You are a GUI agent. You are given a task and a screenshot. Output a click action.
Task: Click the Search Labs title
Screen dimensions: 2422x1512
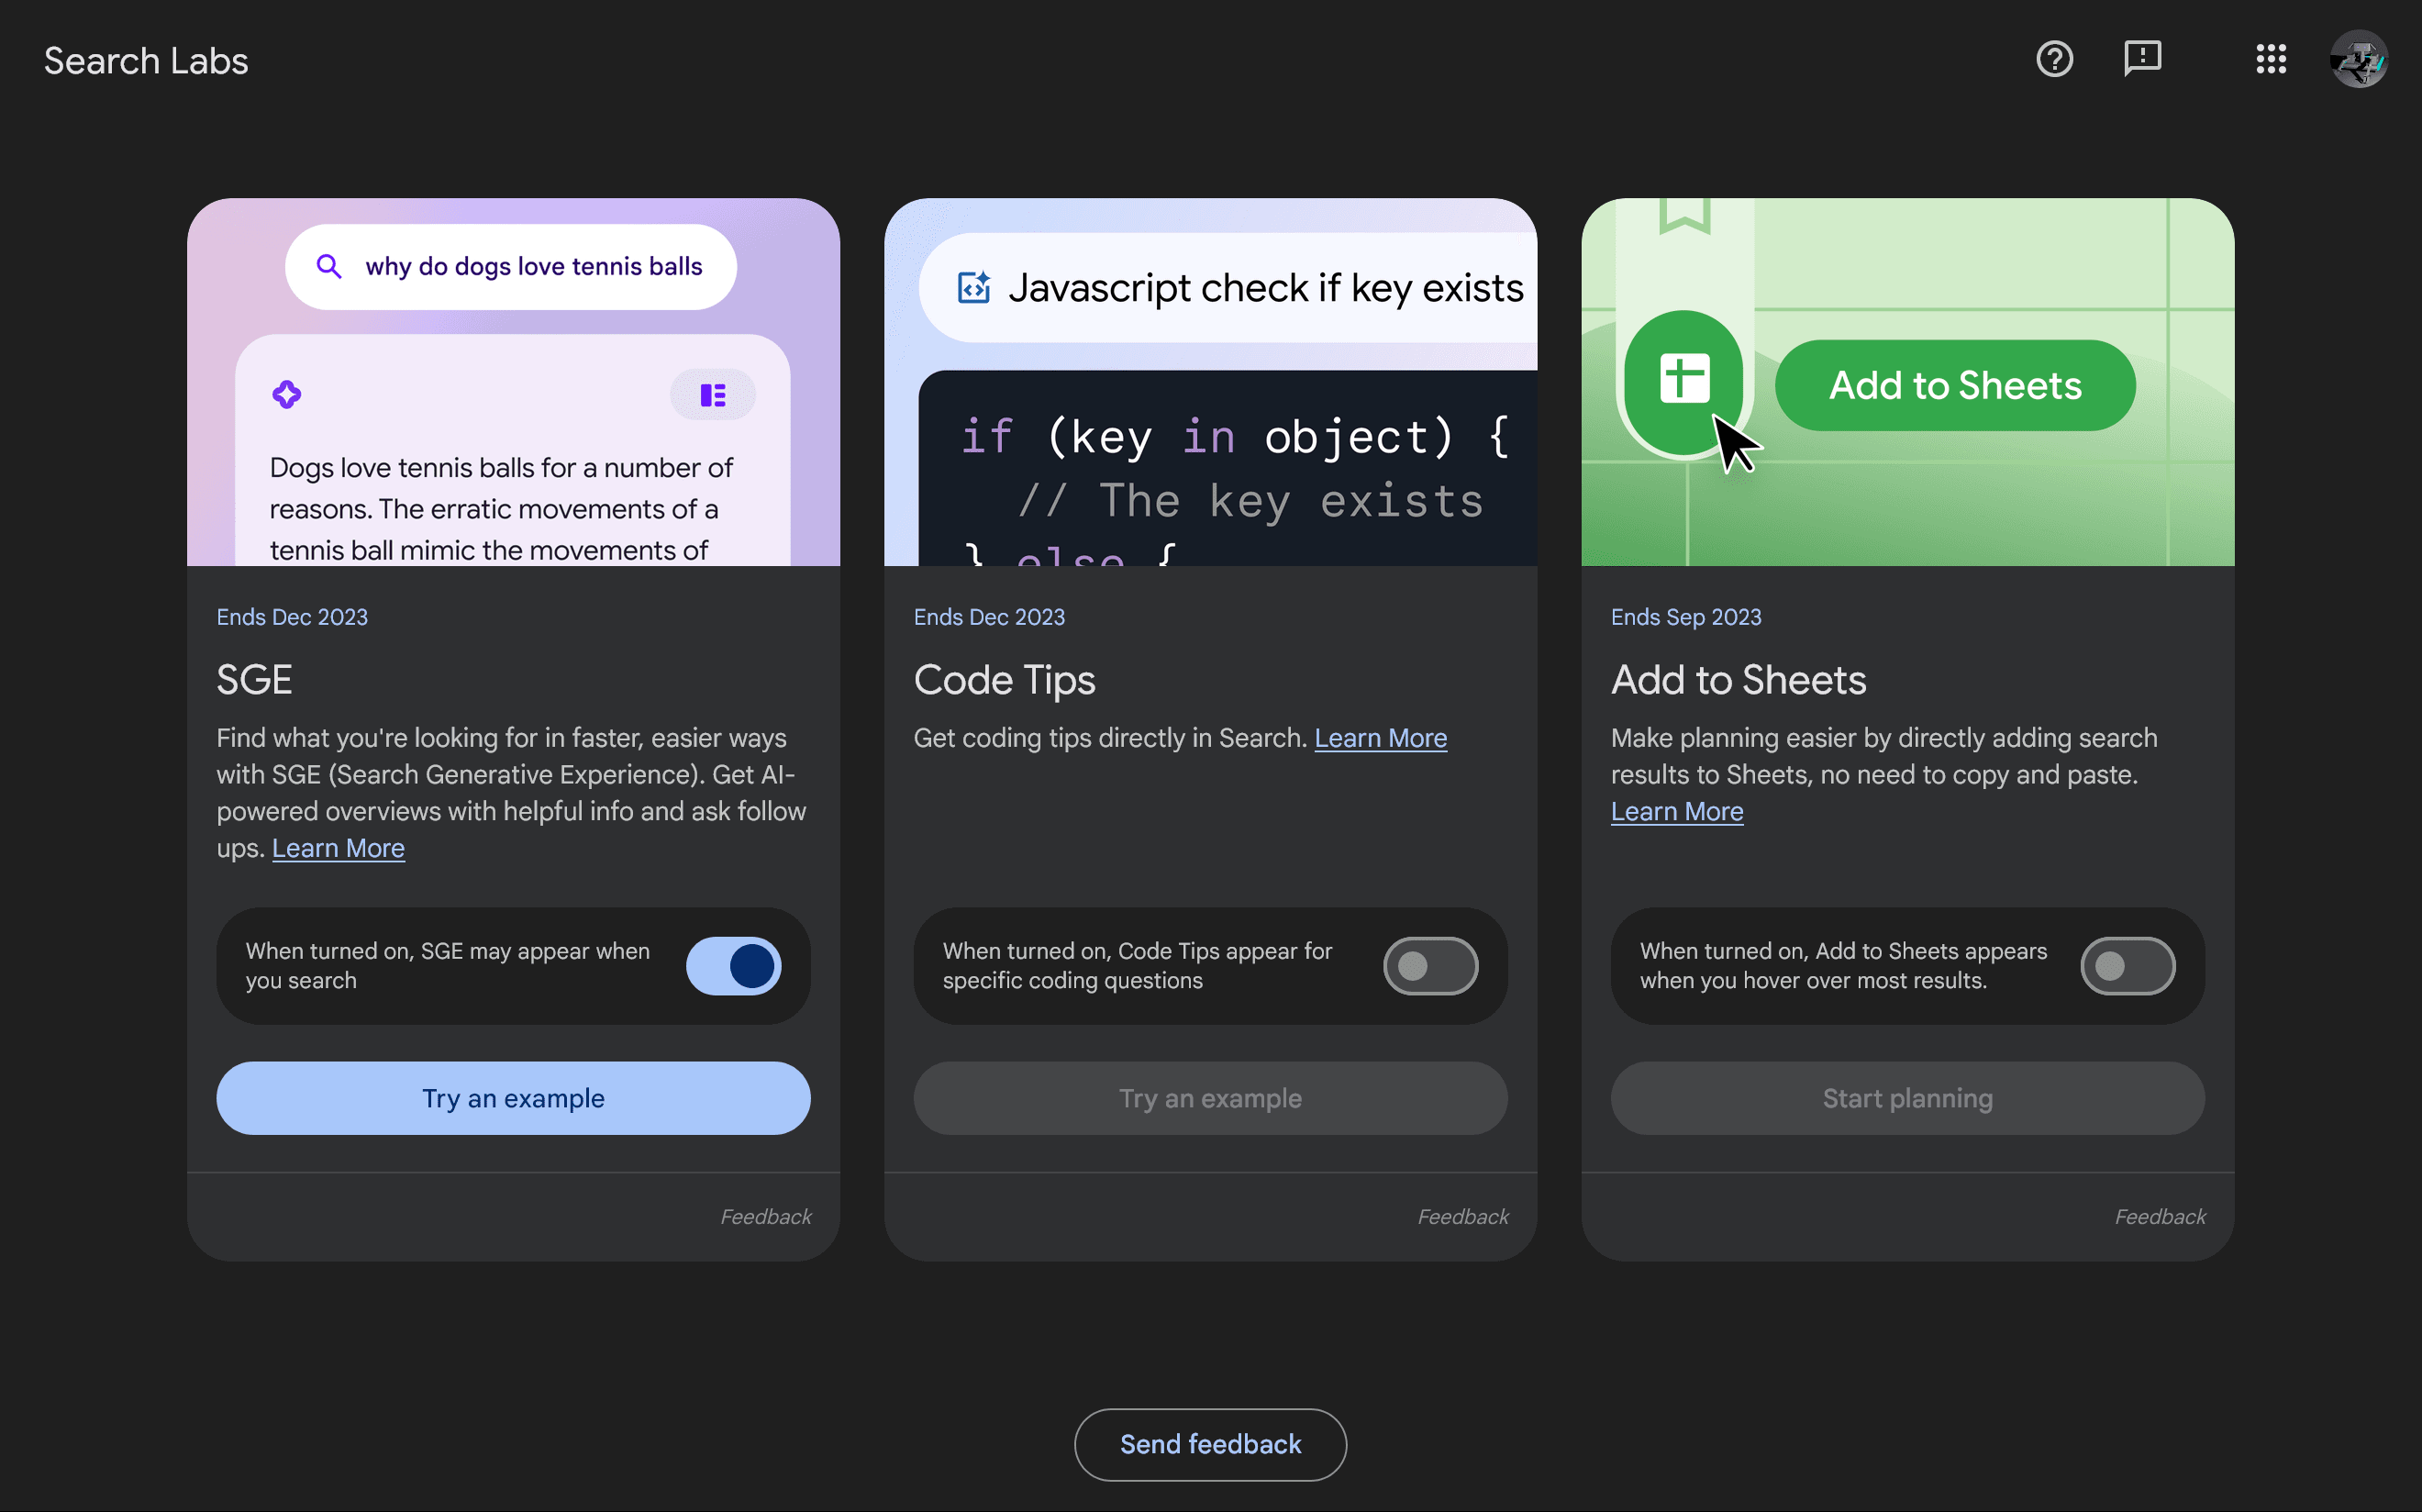pyautogui.click(x=146, y=61)
